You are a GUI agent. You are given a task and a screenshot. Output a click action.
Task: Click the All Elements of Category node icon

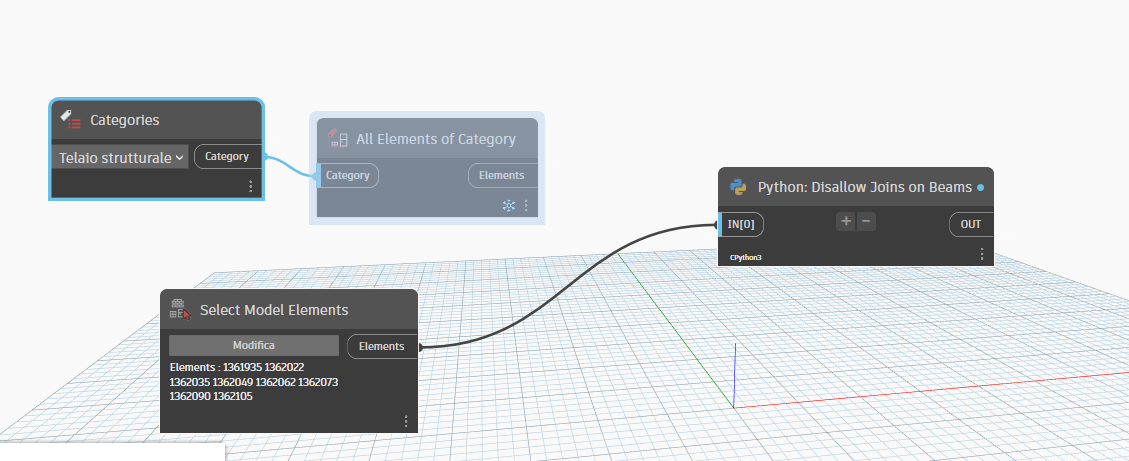pyautogui.click(x=338, y=138)
